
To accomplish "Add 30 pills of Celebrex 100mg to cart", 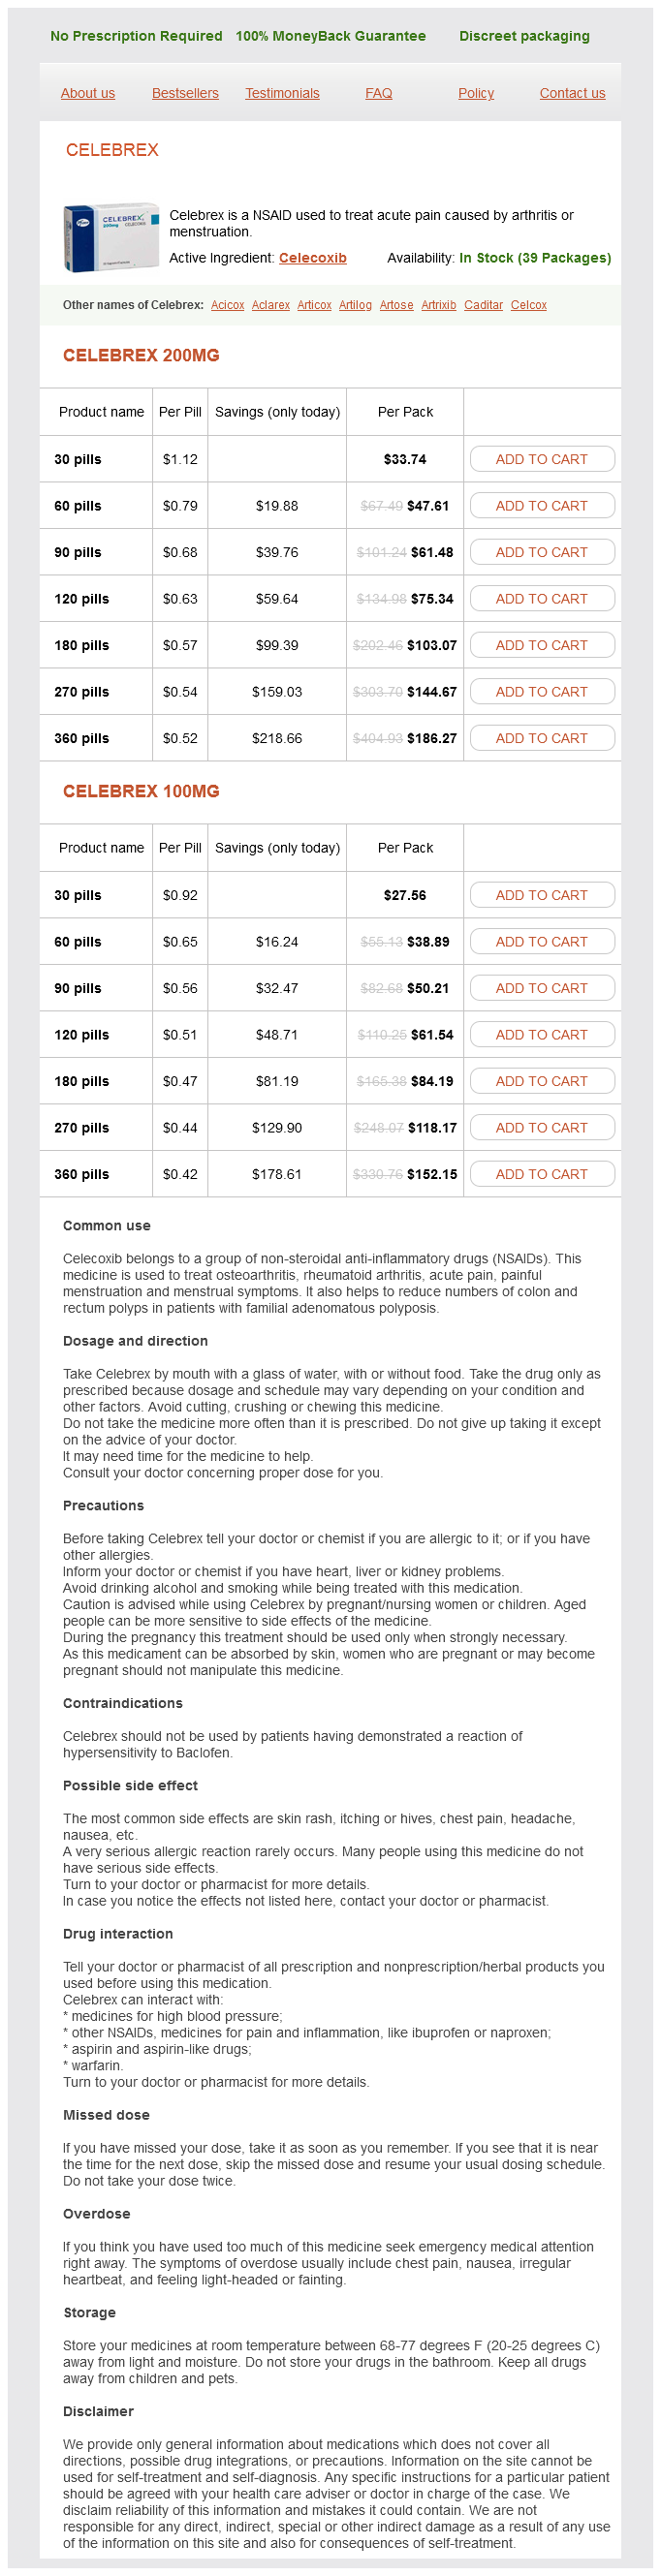I will [x=541, y=895].
